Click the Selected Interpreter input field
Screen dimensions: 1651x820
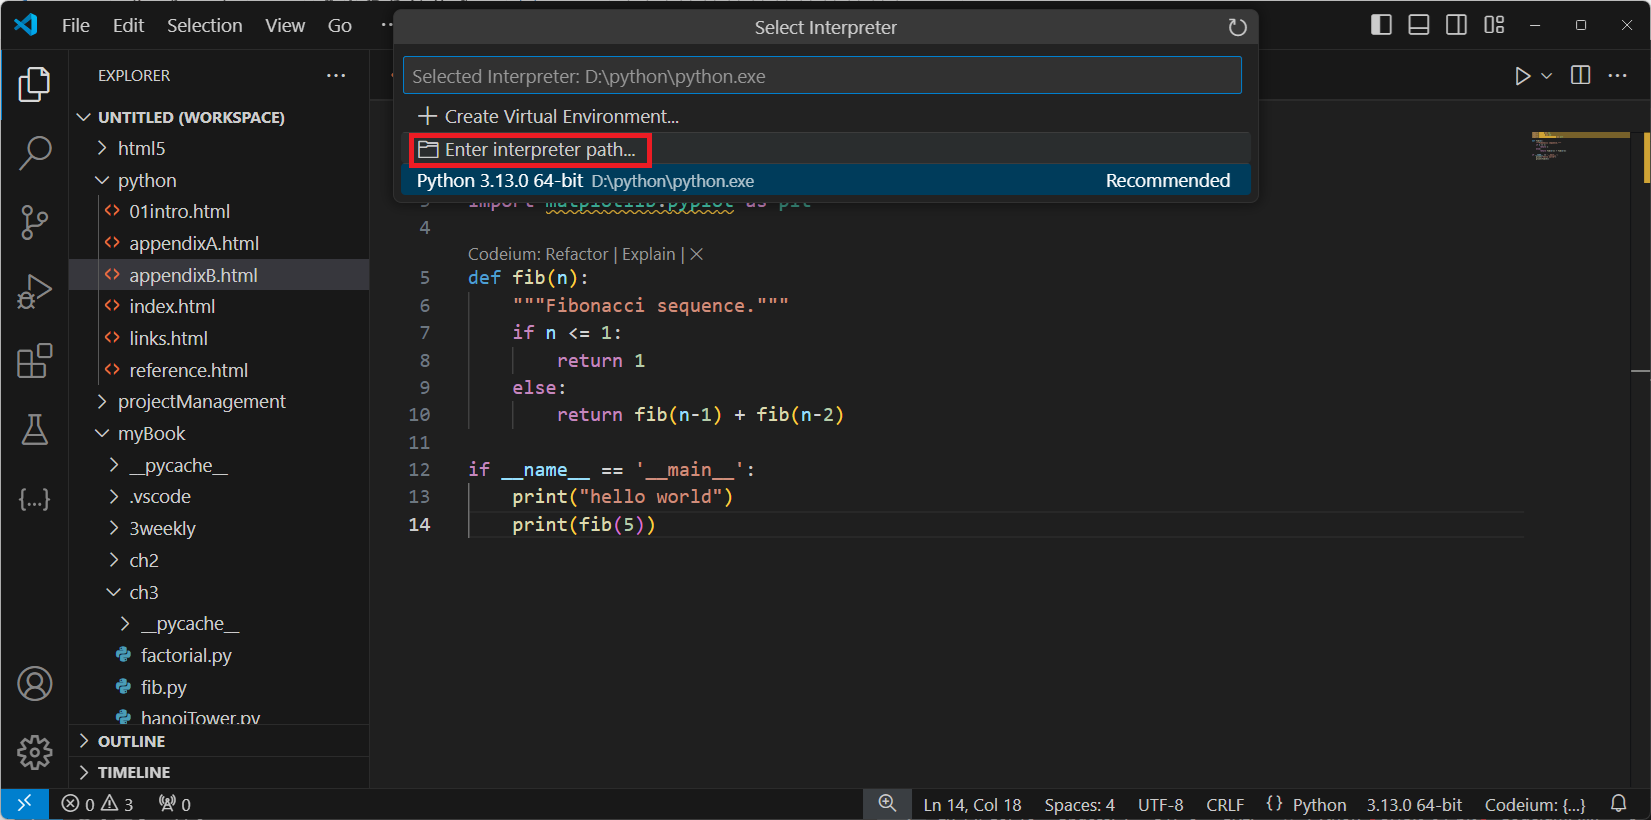[x=822, y=76]
